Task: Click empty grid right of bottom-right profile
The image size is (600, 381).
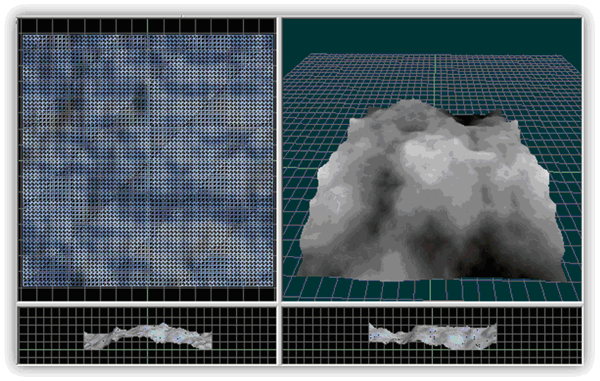Action: click(539, 335)
